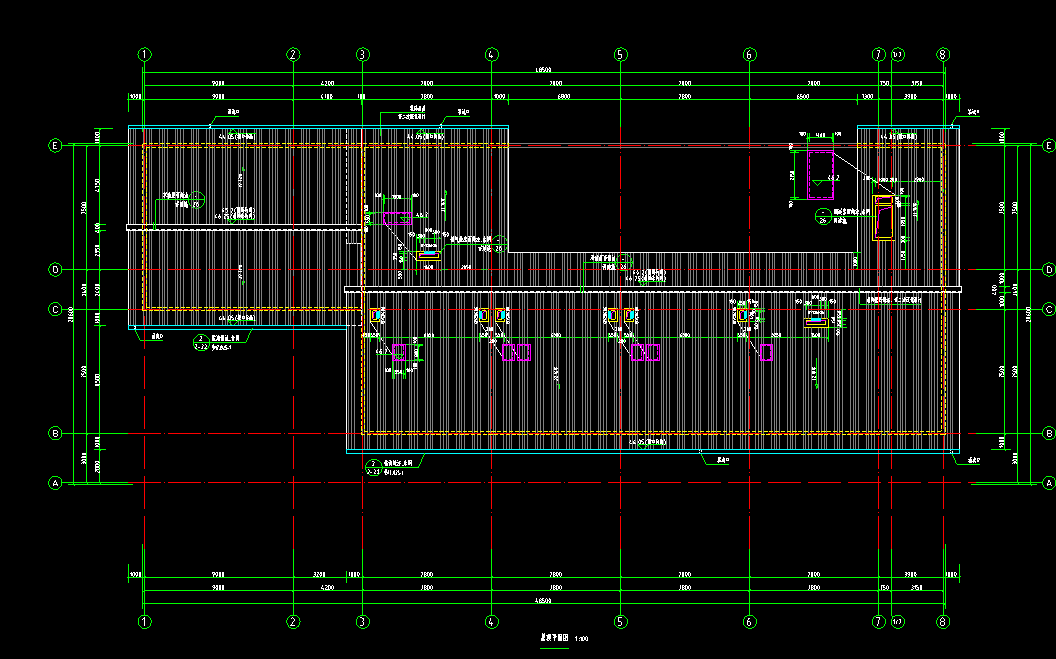The width and height of the screenshot is (1056, 659).
Task: Click grid bubble 3 in the bottom row
Action: click(x=363, y=621)
